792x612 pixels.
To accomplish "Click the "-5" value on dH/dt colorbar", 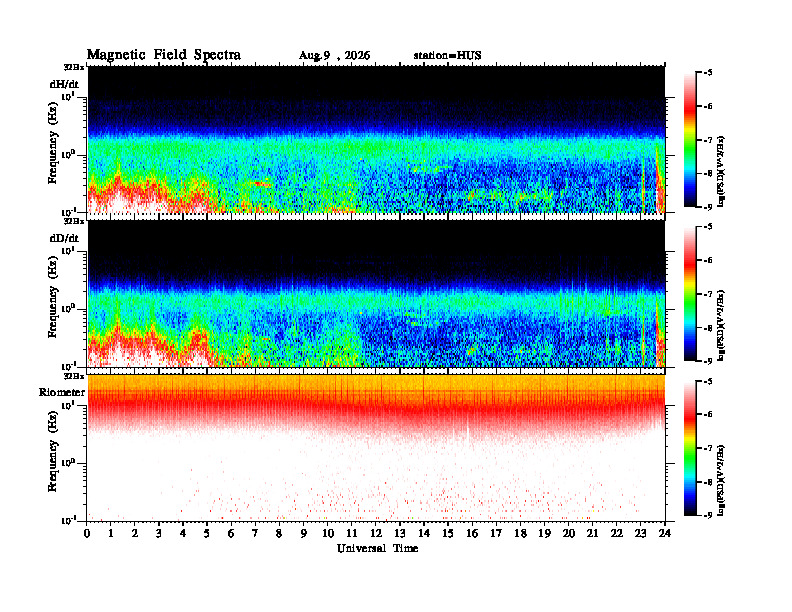I will click(709, 73).
